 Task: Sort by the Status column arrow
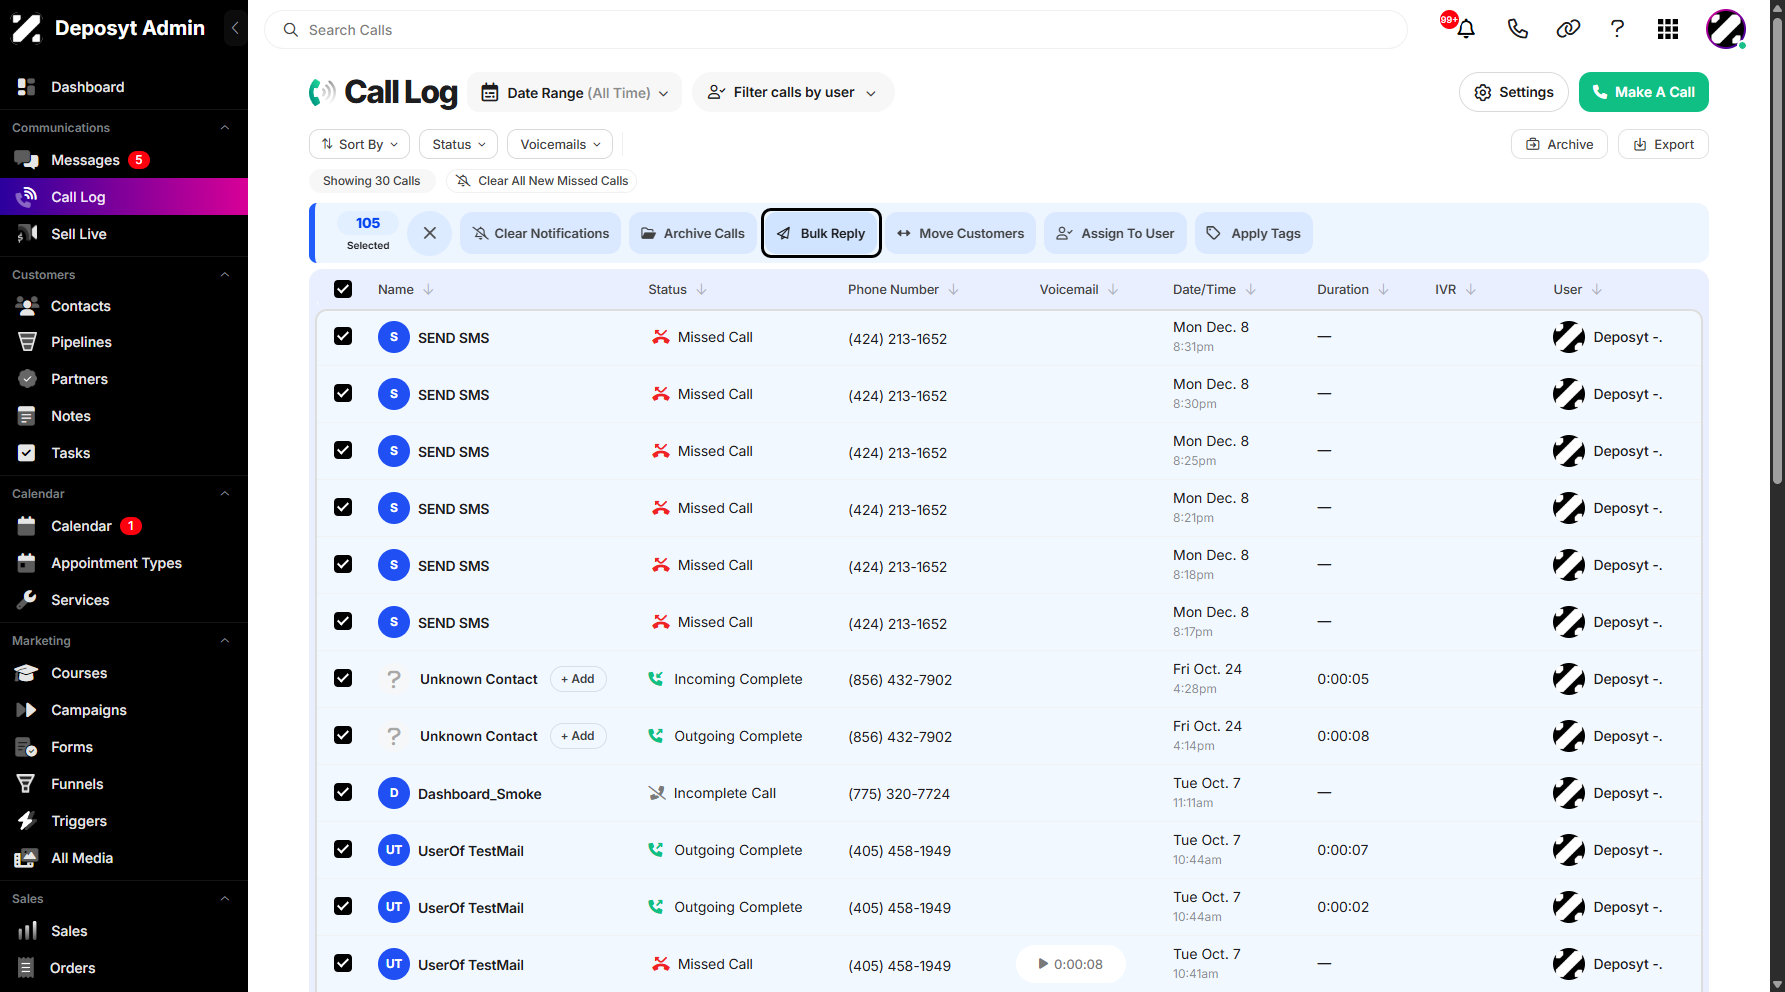(701, 290)
